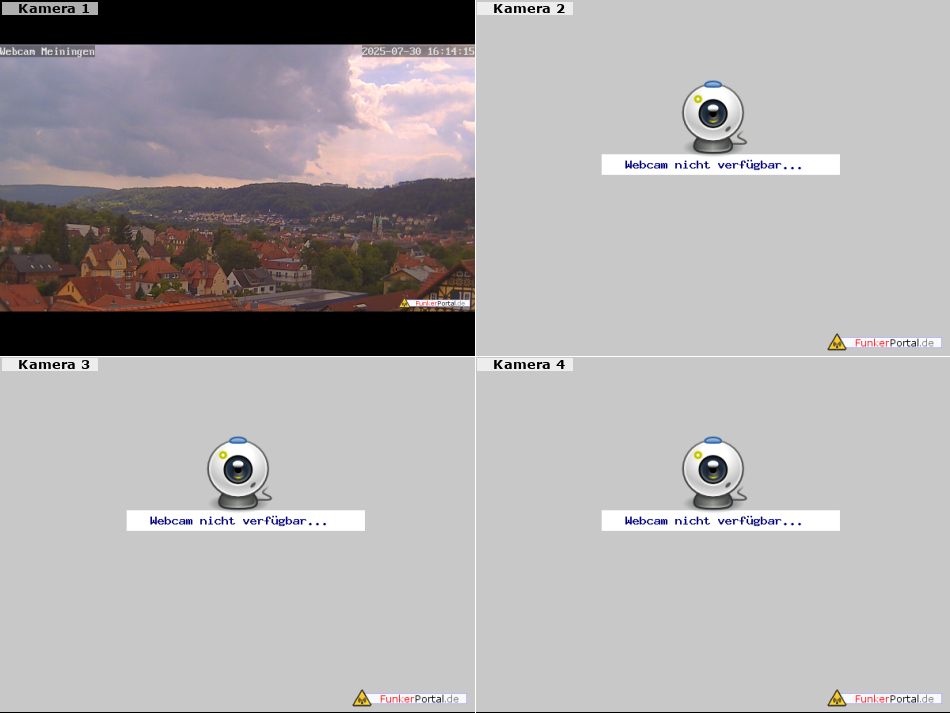This screenshot has height=713, width=950.
Task: Click FunkerPortal.de watermark logo in Kamera 1 image
Action: tap(434, 303)
